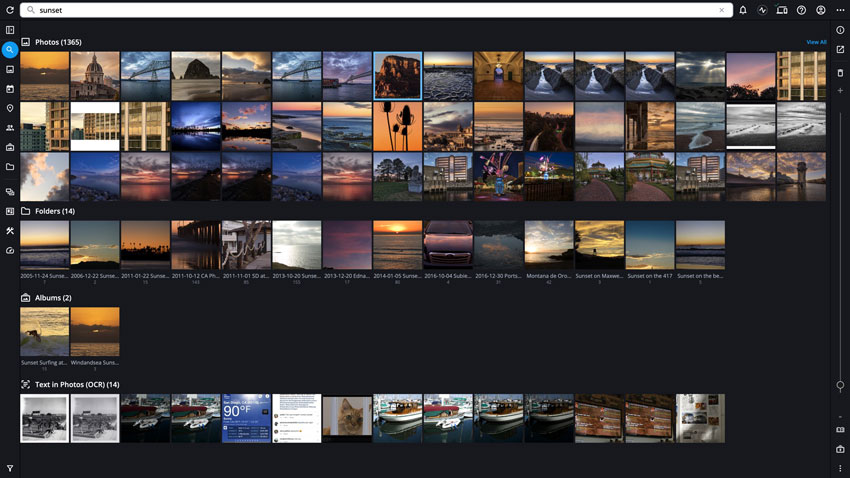The height and width of the screenshot is (478, 850).
Task: Click the book icon near bottom right
Action: [840, 430]
